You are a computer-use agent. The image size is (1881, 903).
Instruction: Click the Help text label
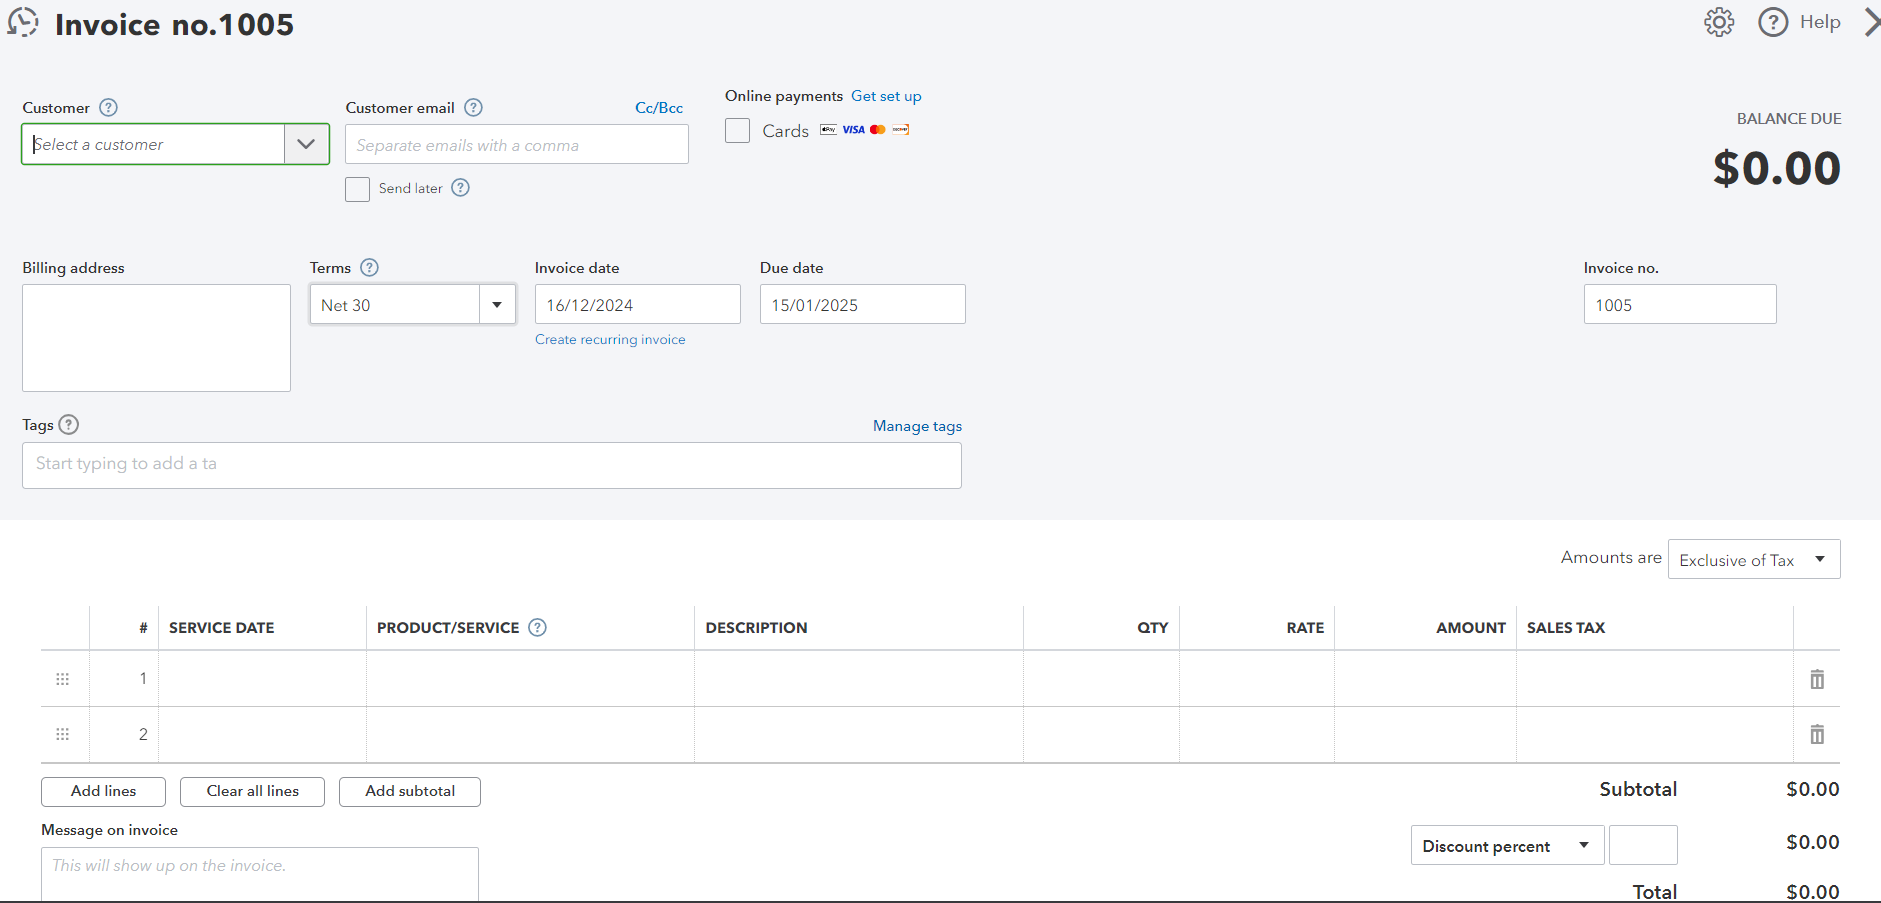[1820, 22]
